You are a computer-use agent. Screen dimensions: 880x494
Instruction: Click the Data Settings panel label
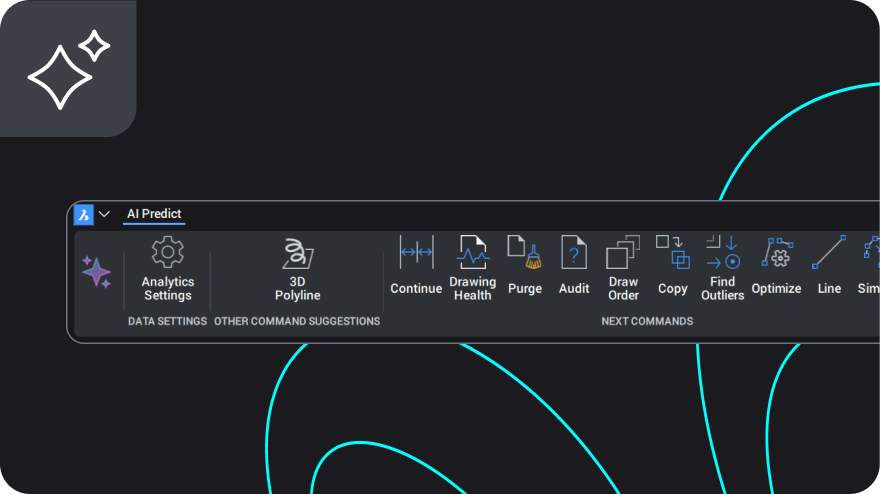(x=167, y=322)
